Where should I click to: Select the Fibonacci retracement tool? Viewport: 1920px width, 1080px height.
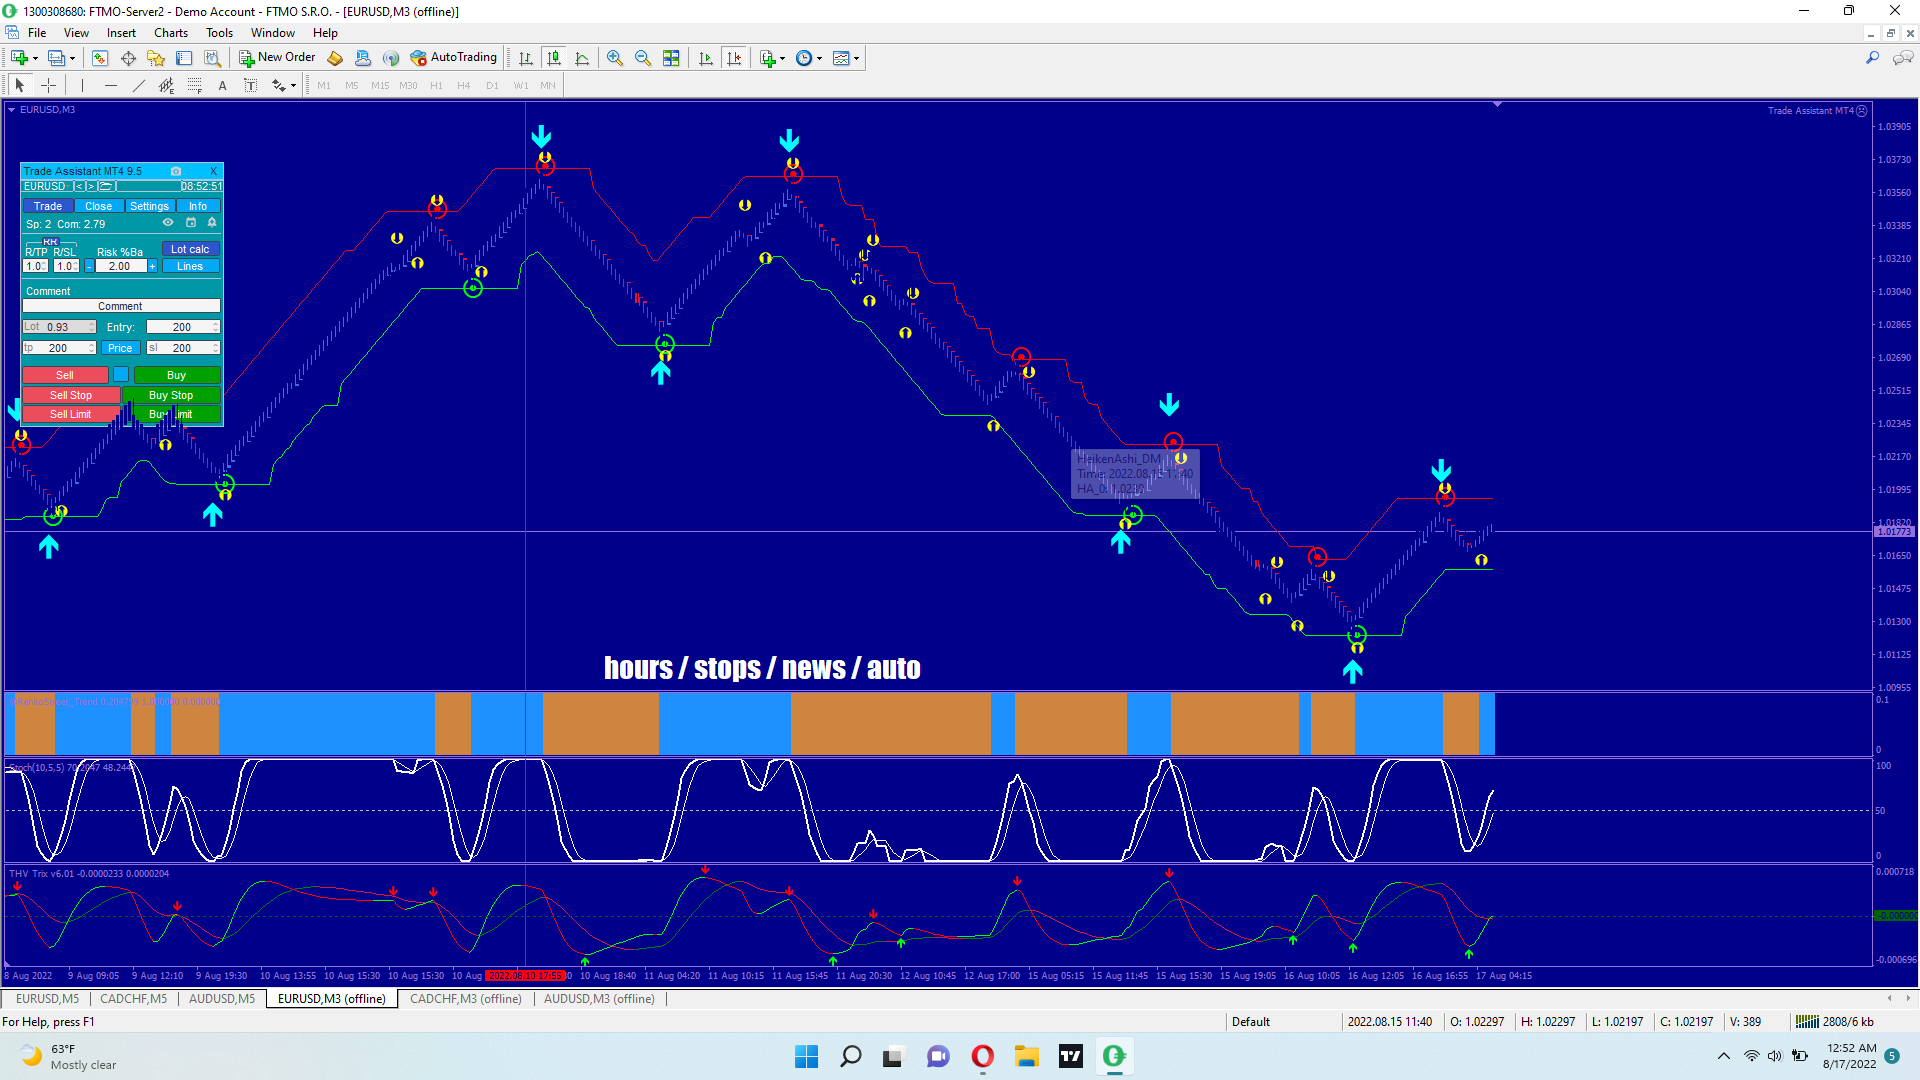pos(194,85)
